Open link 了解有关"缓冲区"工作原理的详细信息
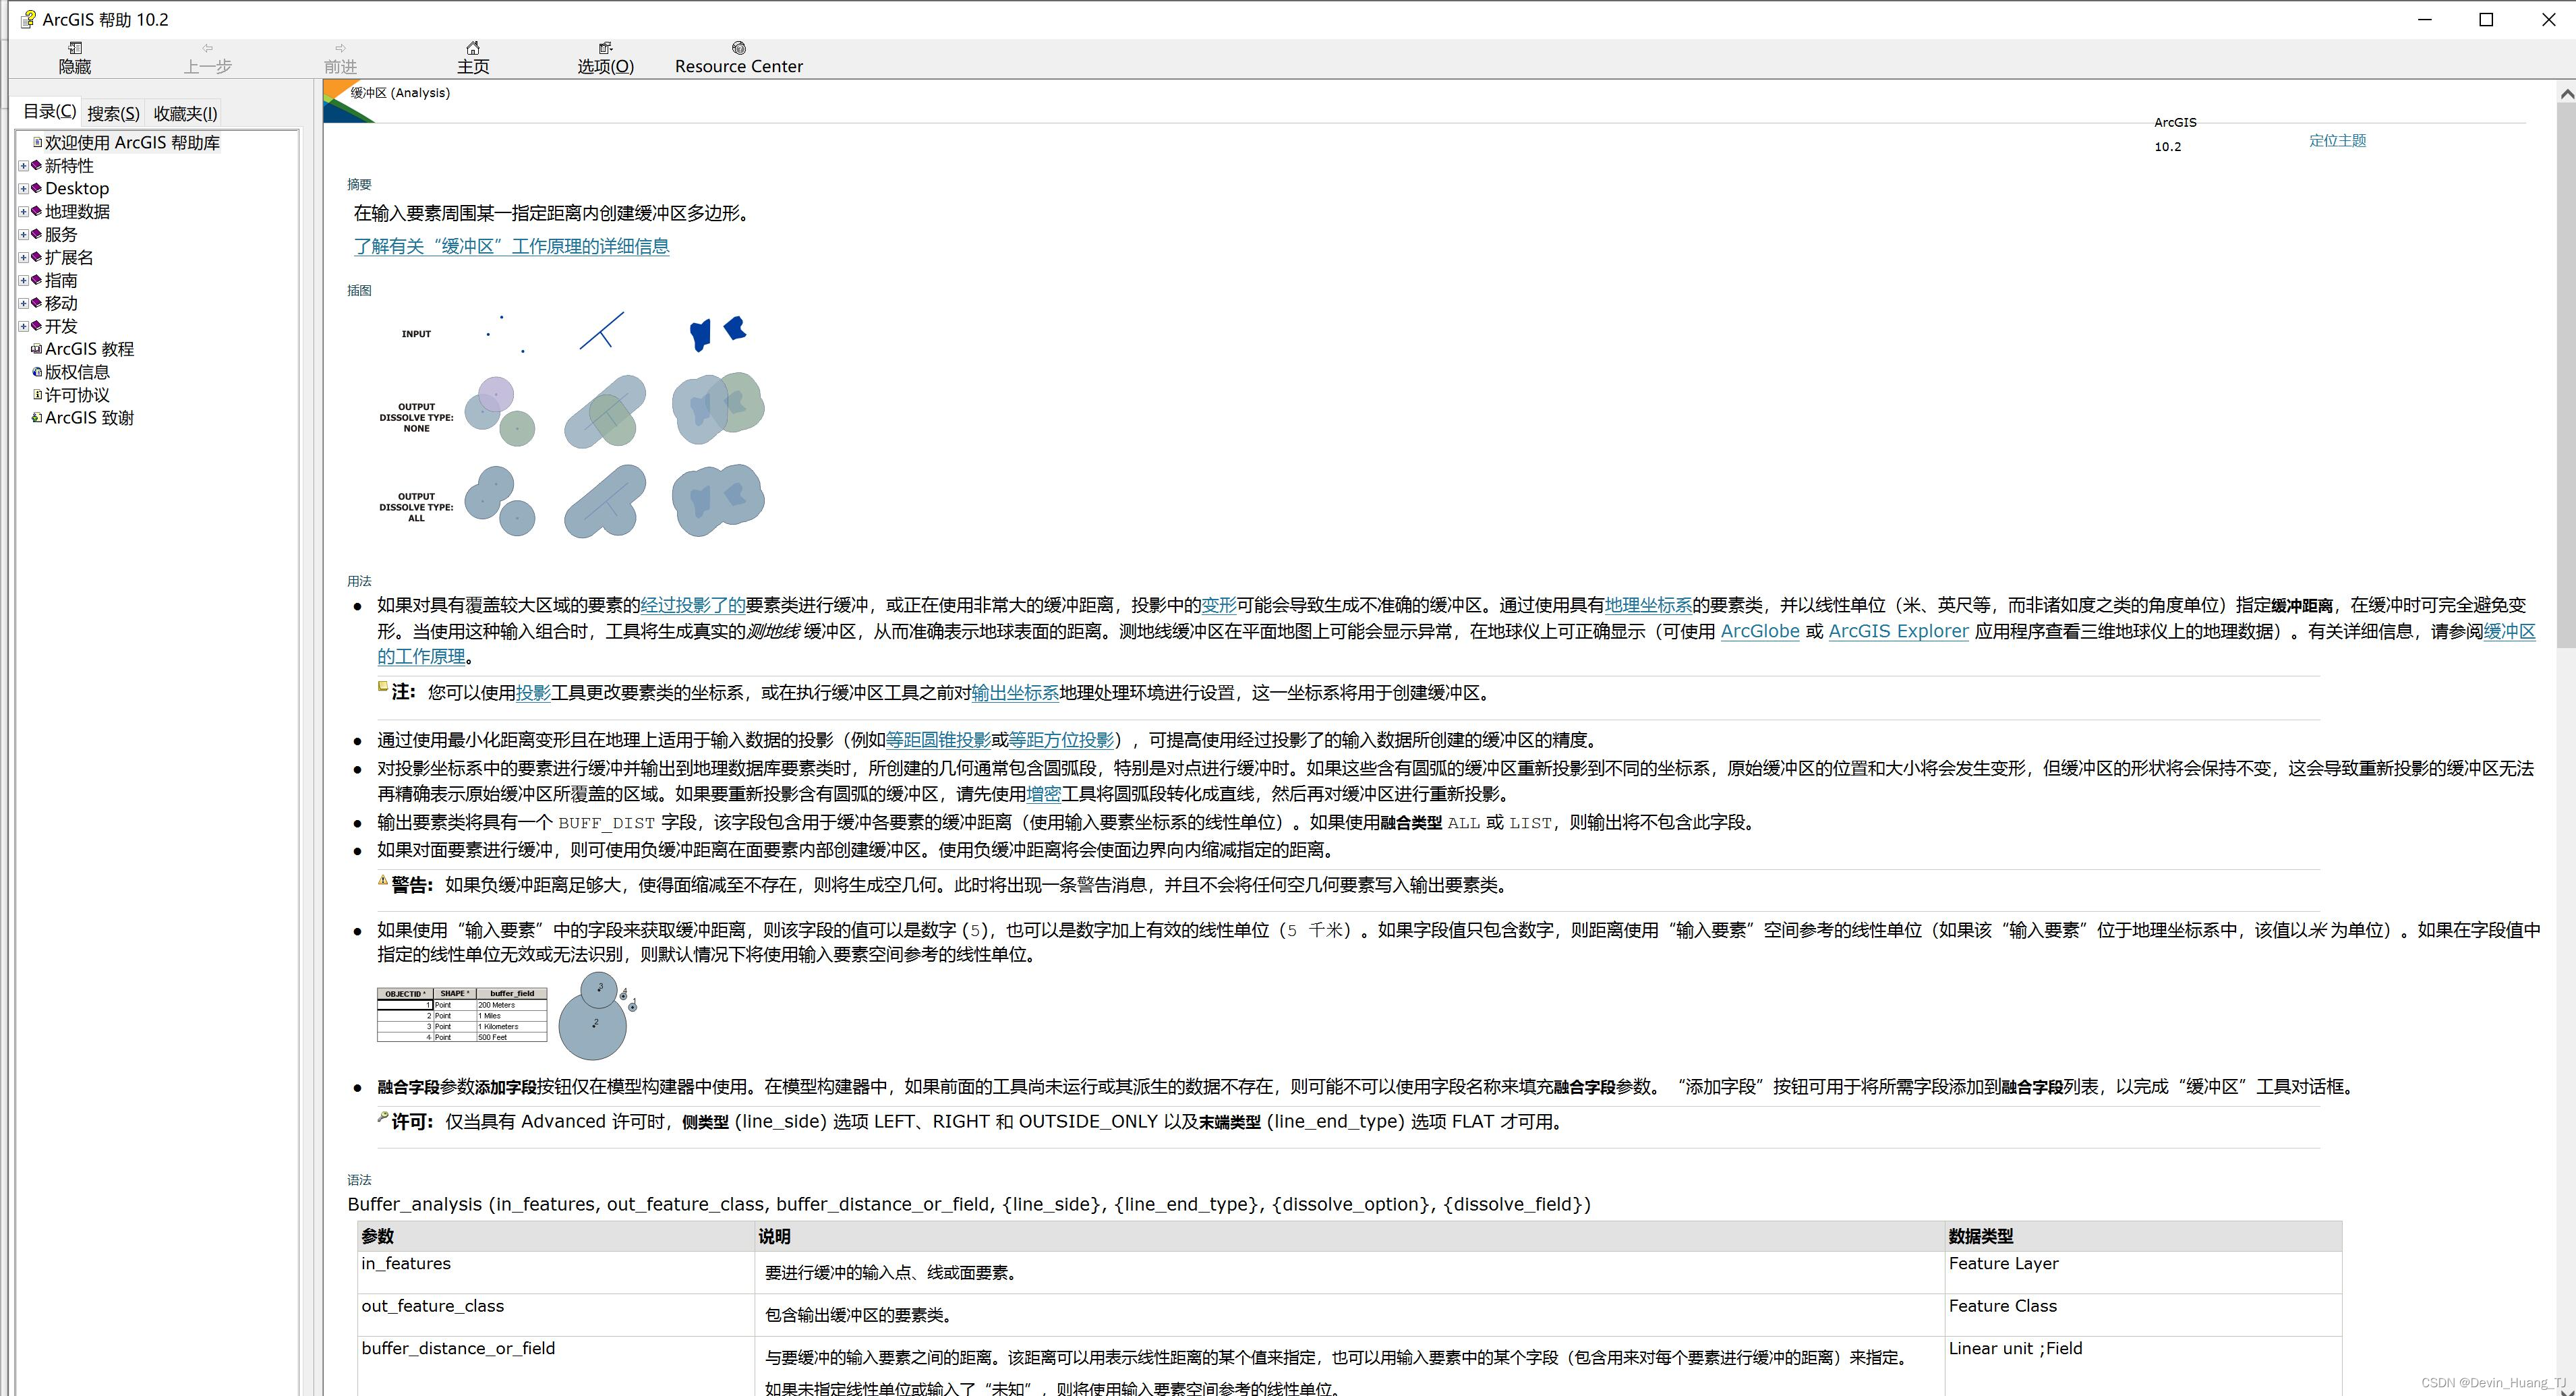The image size is (2576, 1396). point(511,246)
